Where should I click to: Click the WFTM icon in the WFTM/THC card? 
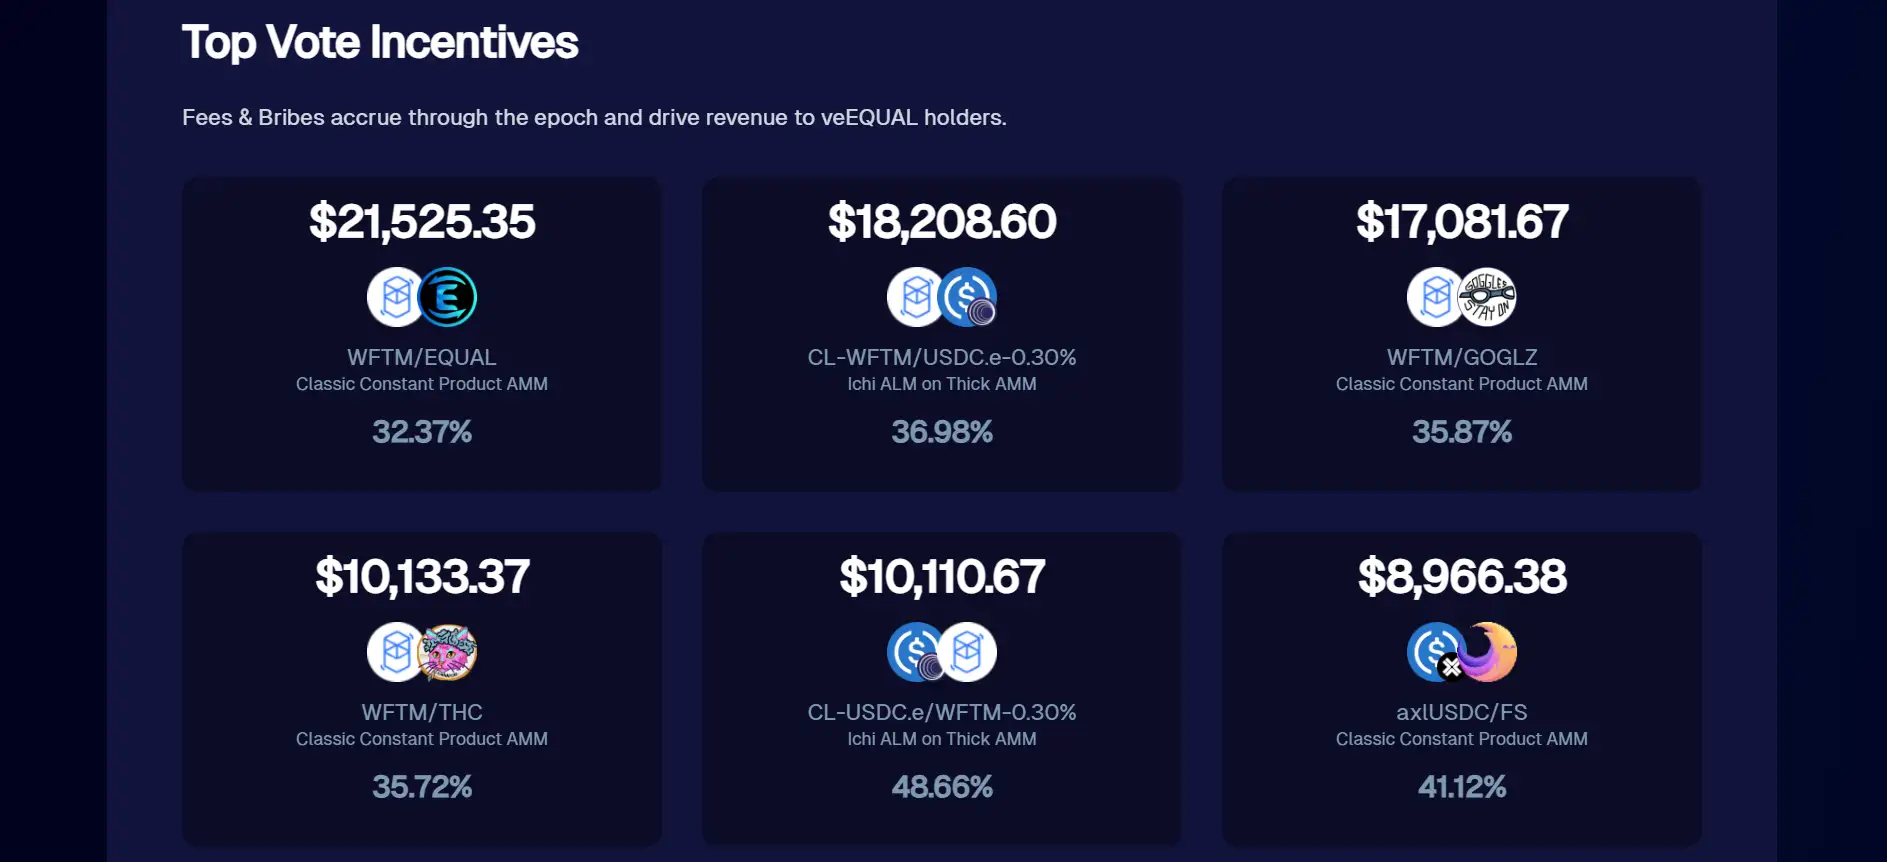point(395,652)
